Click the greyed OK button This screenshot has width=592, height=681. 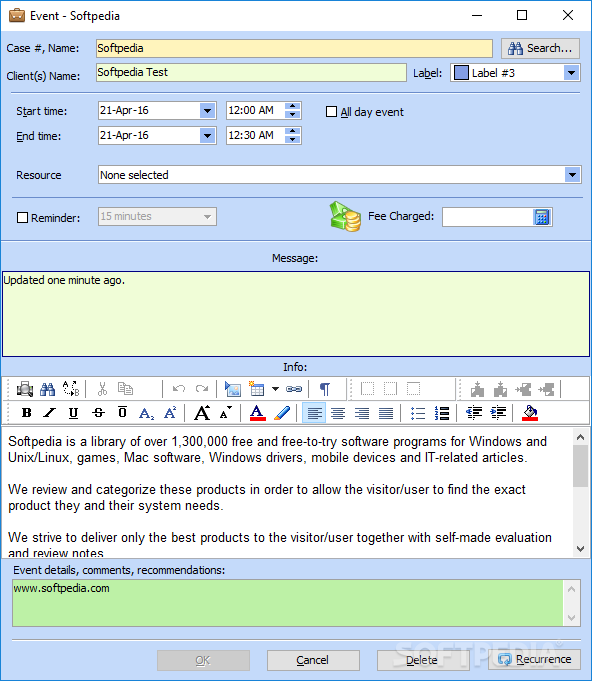(x=203, y=660)
